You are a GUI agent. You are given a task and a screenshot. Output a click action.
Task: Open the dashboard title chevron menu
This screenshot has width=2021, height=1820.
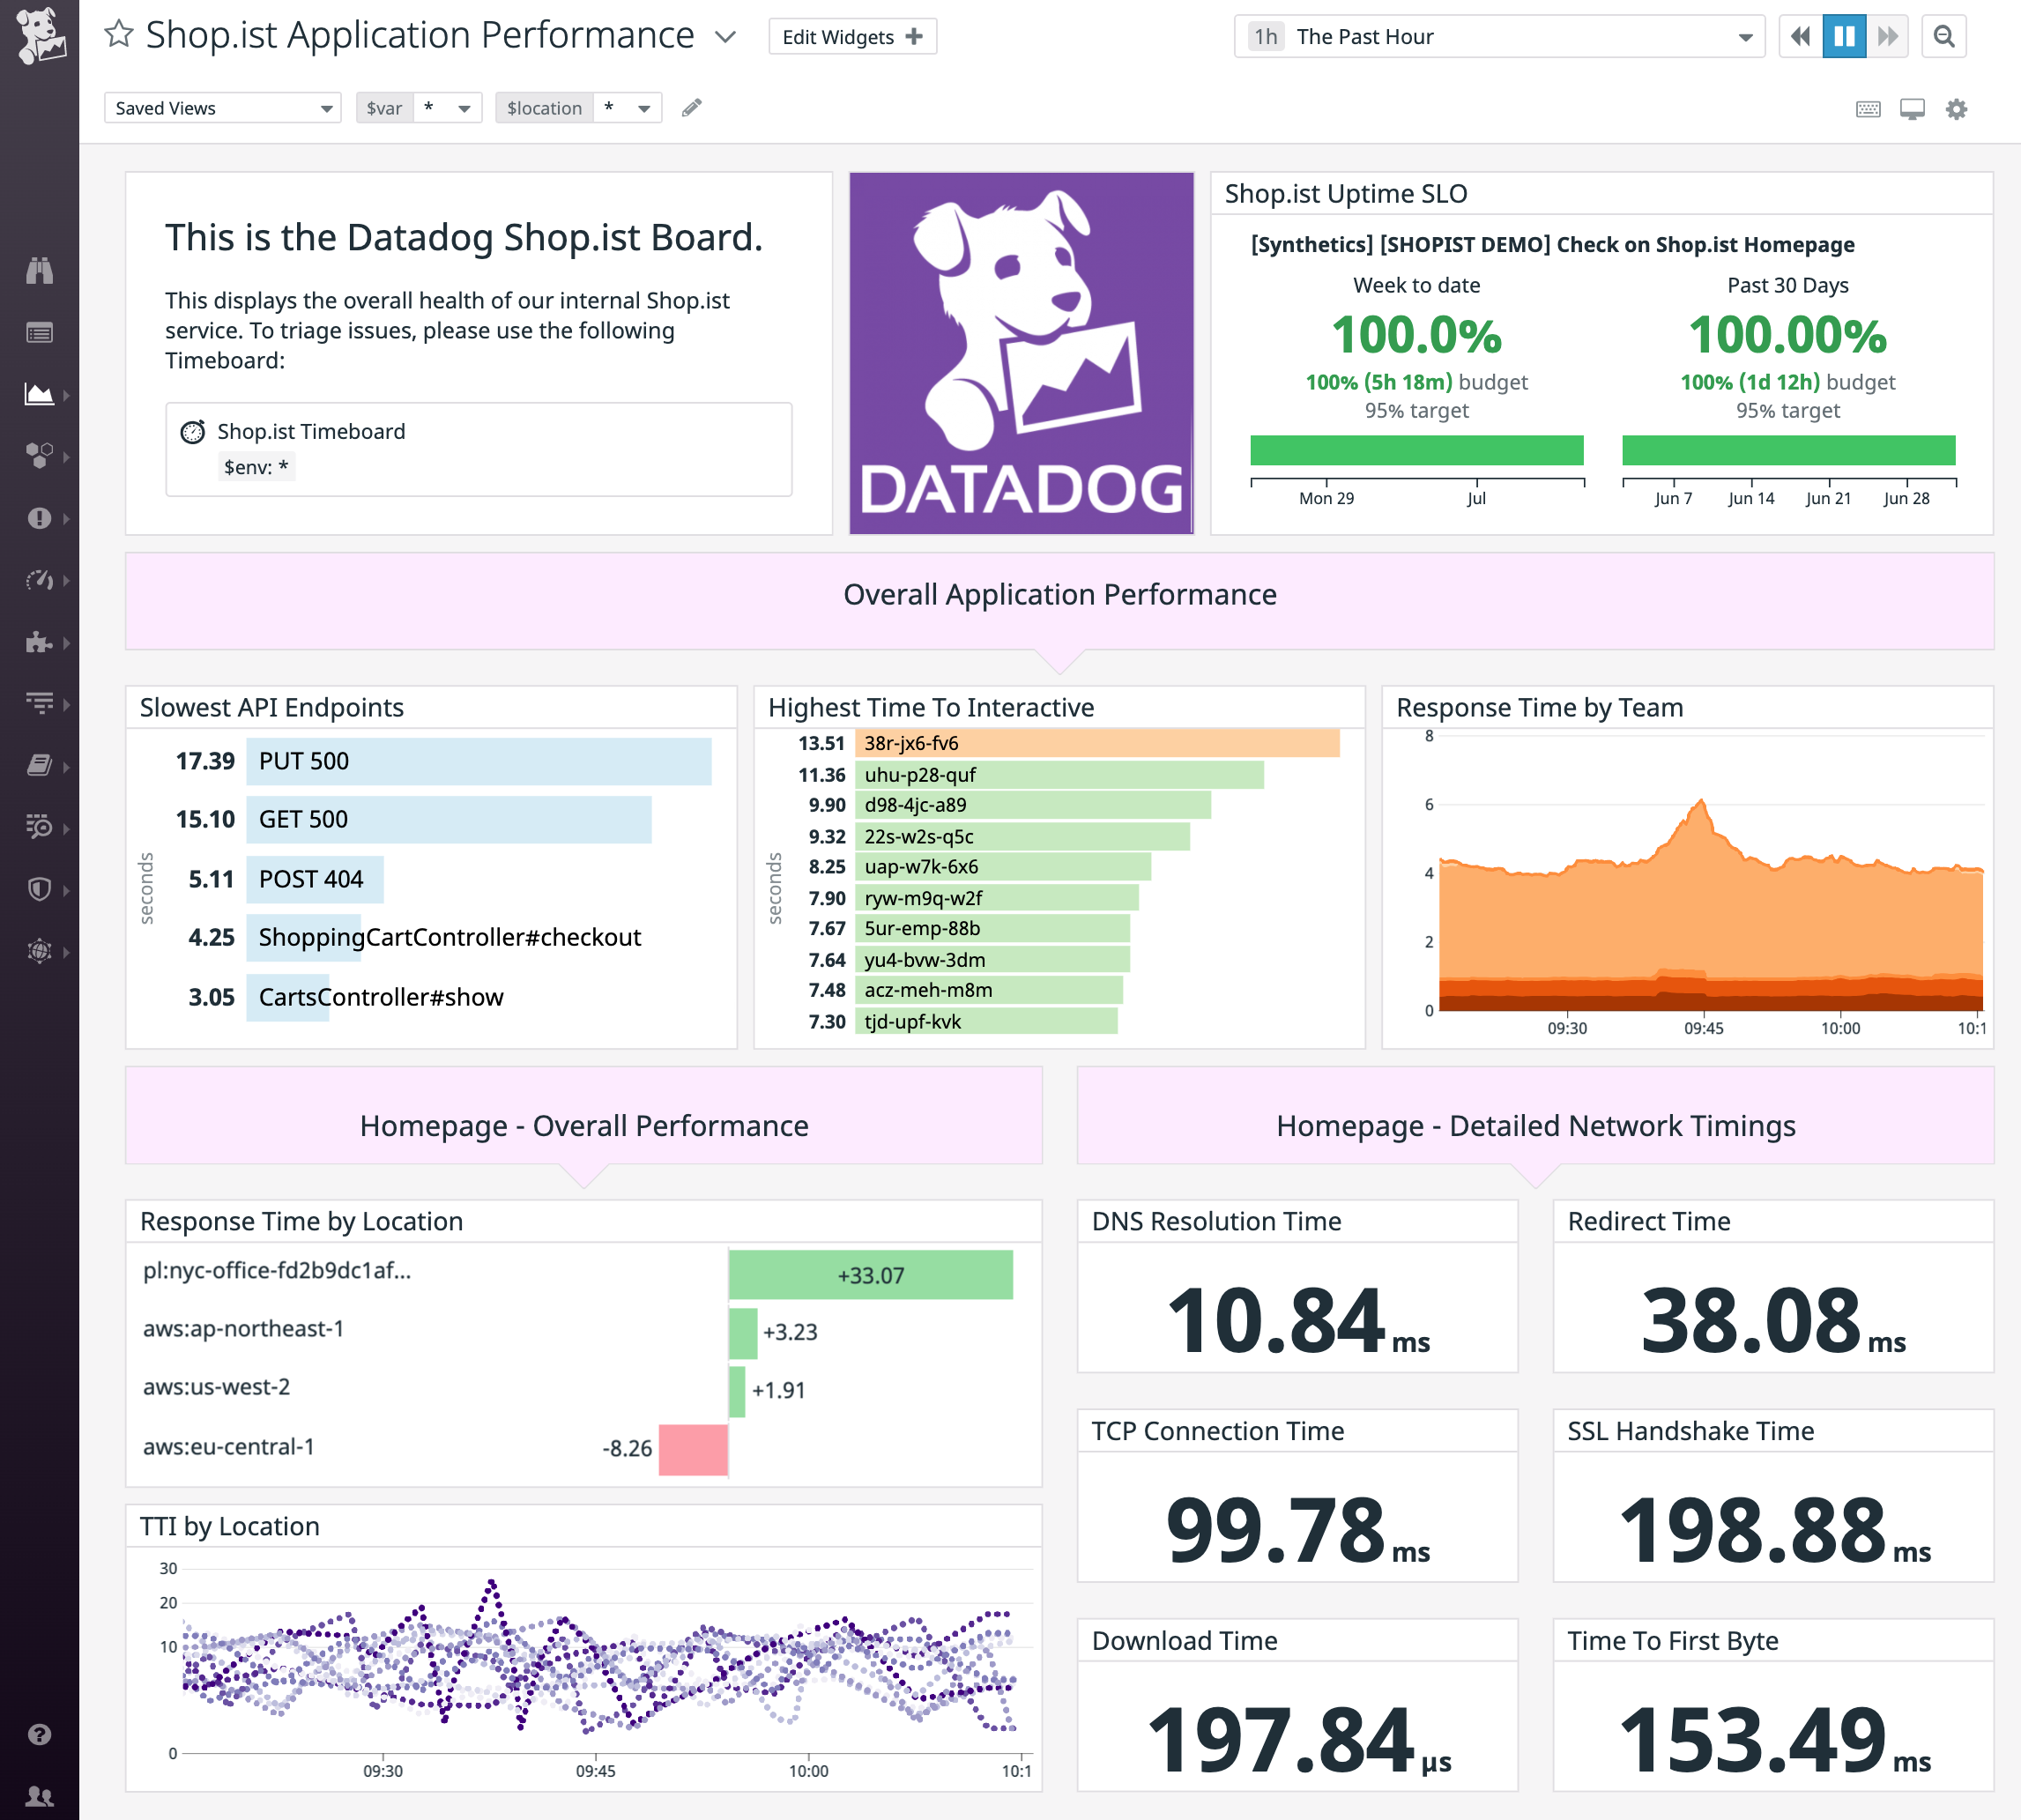[x=724, y=37]
